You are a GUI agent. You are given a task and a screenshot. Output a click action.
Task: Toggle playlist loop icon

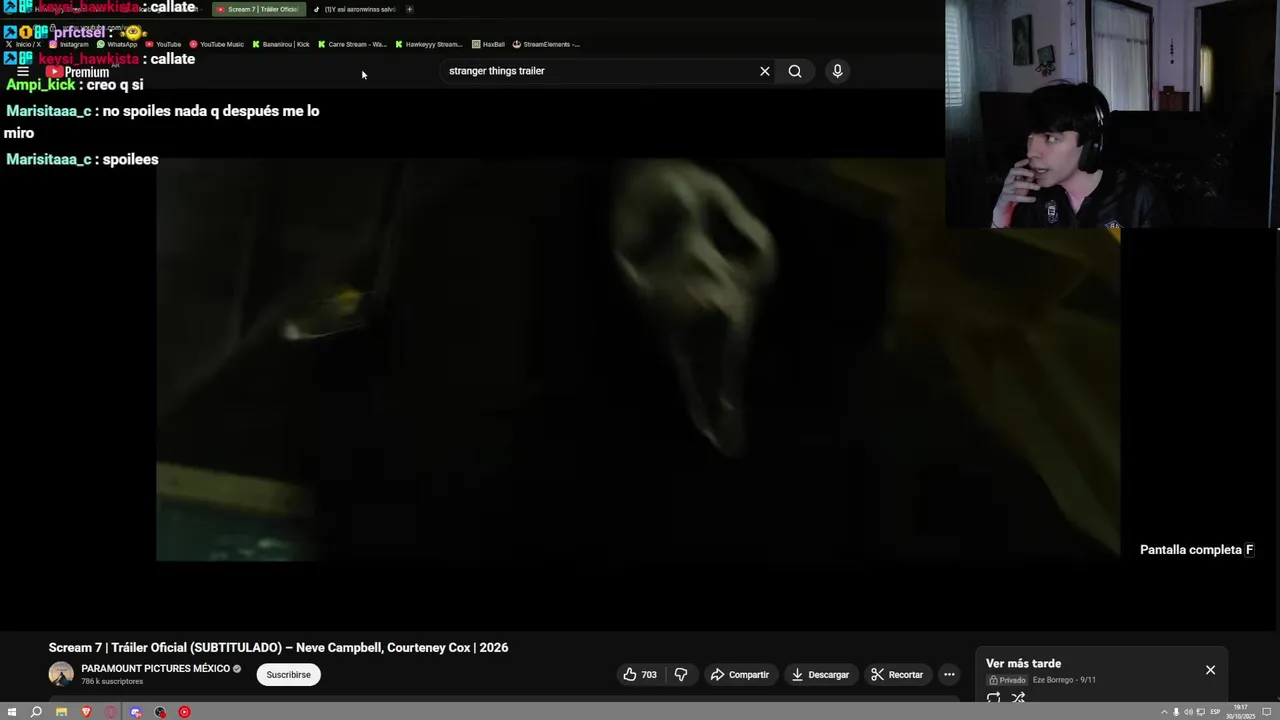pyautogui.click(x=993, y=698)
